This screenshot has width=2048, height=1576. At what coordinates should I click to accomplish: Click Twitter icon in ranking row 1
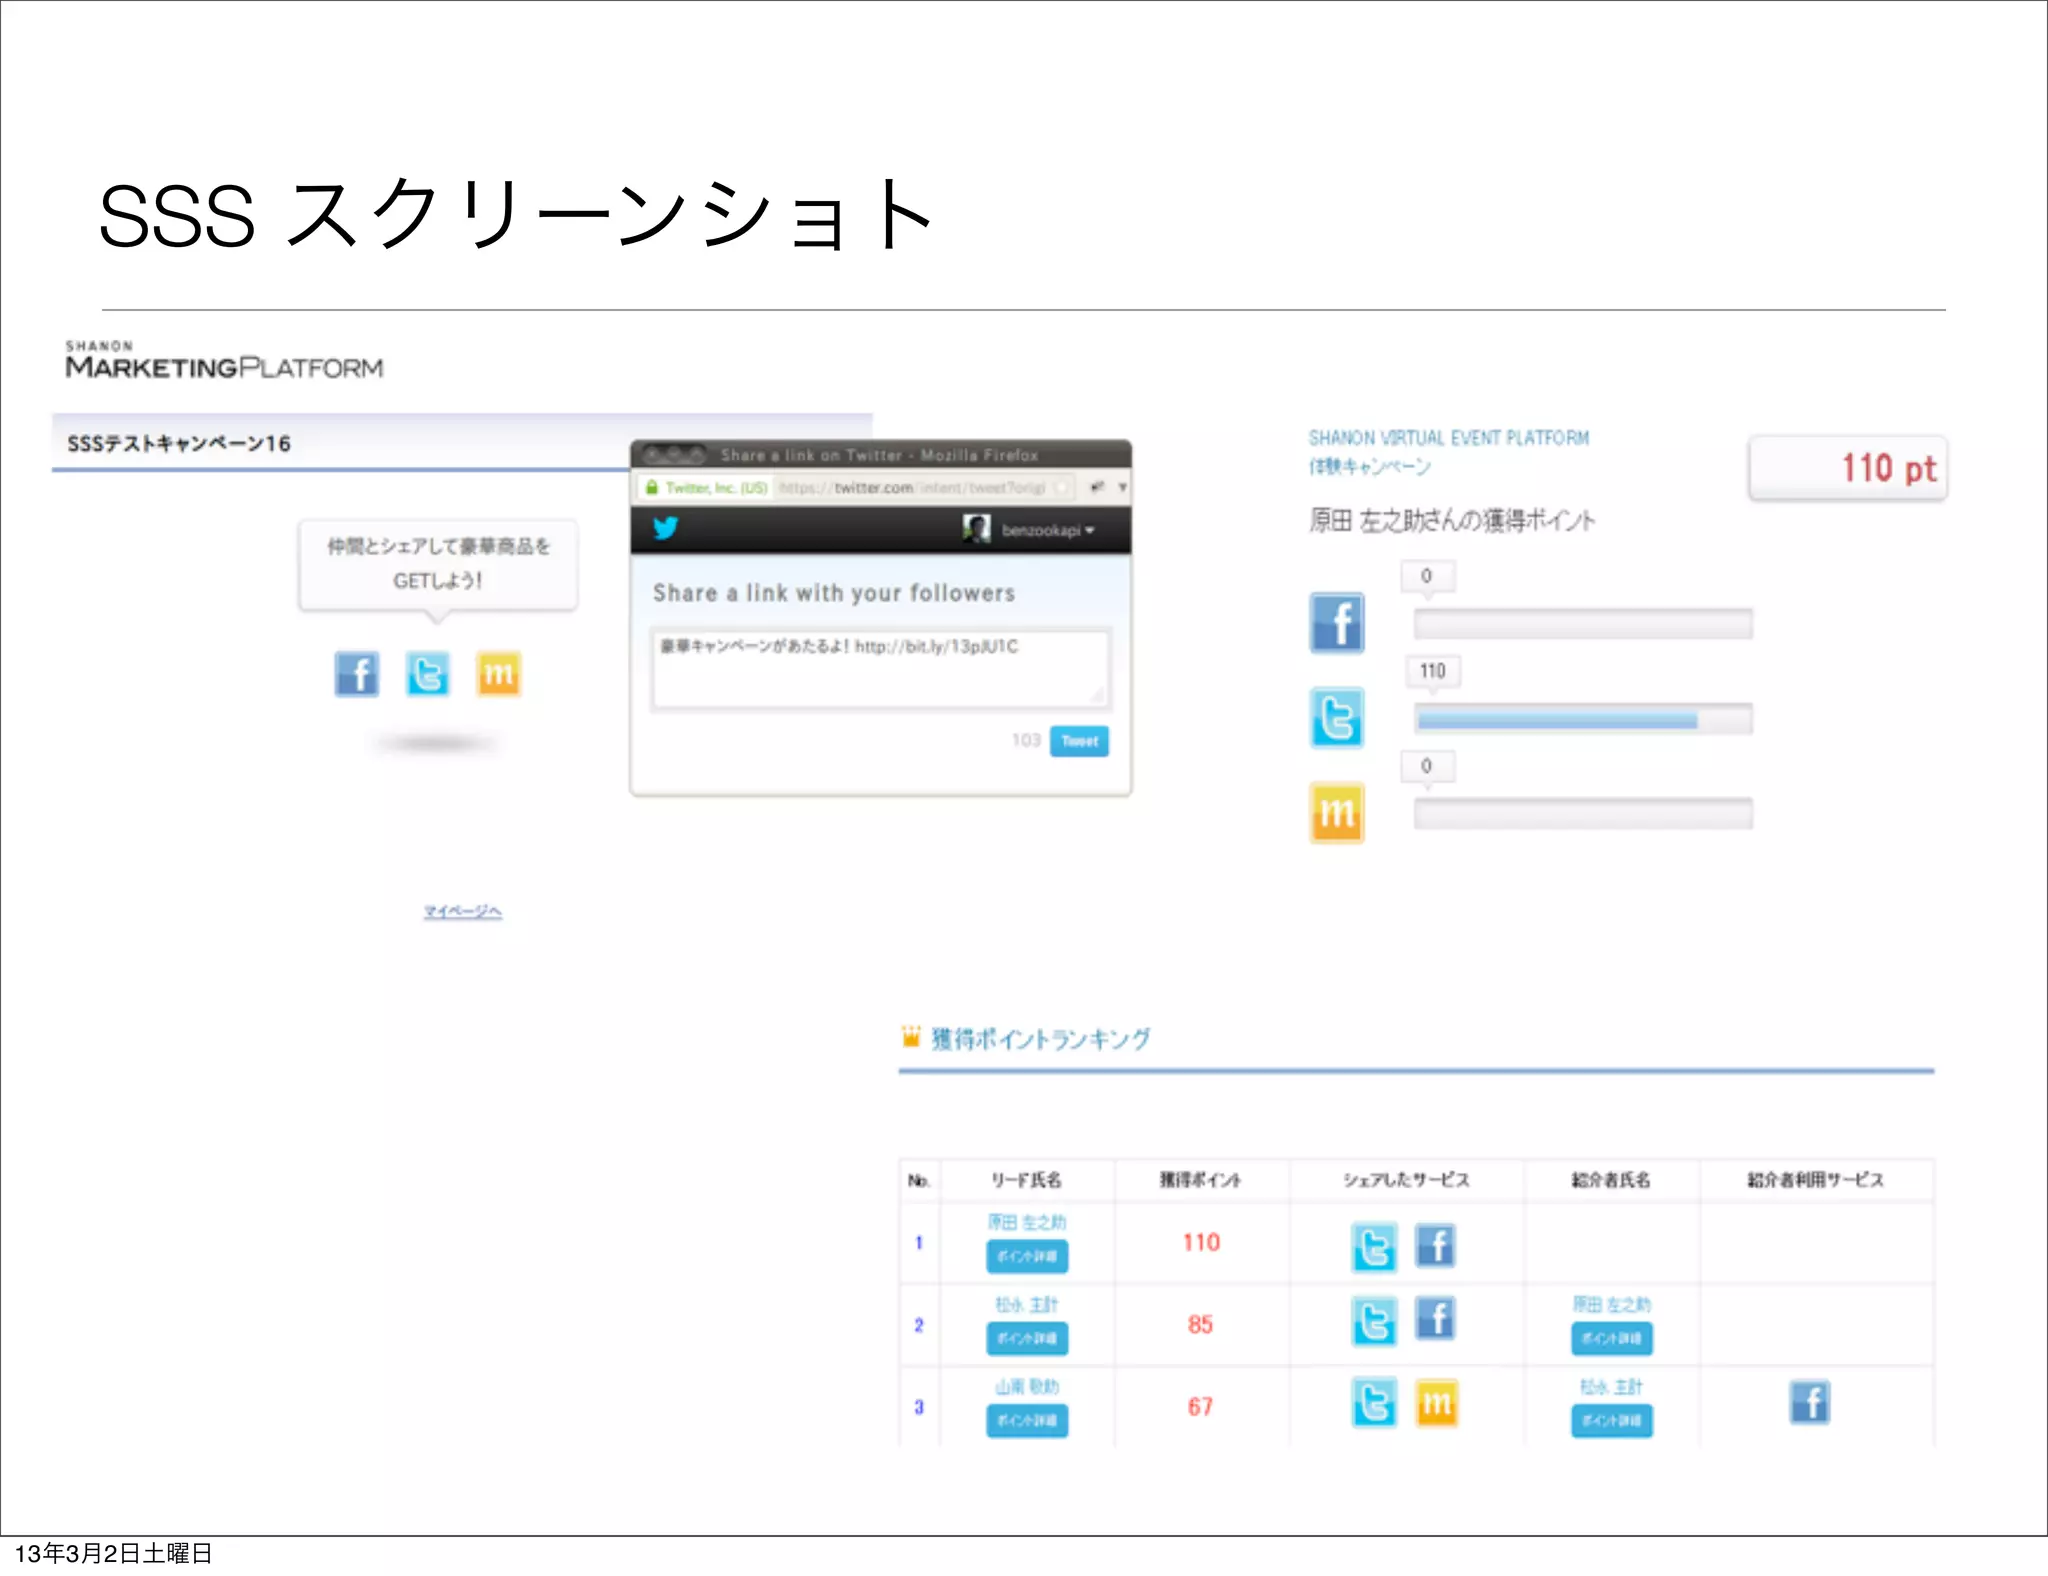1374,1247
